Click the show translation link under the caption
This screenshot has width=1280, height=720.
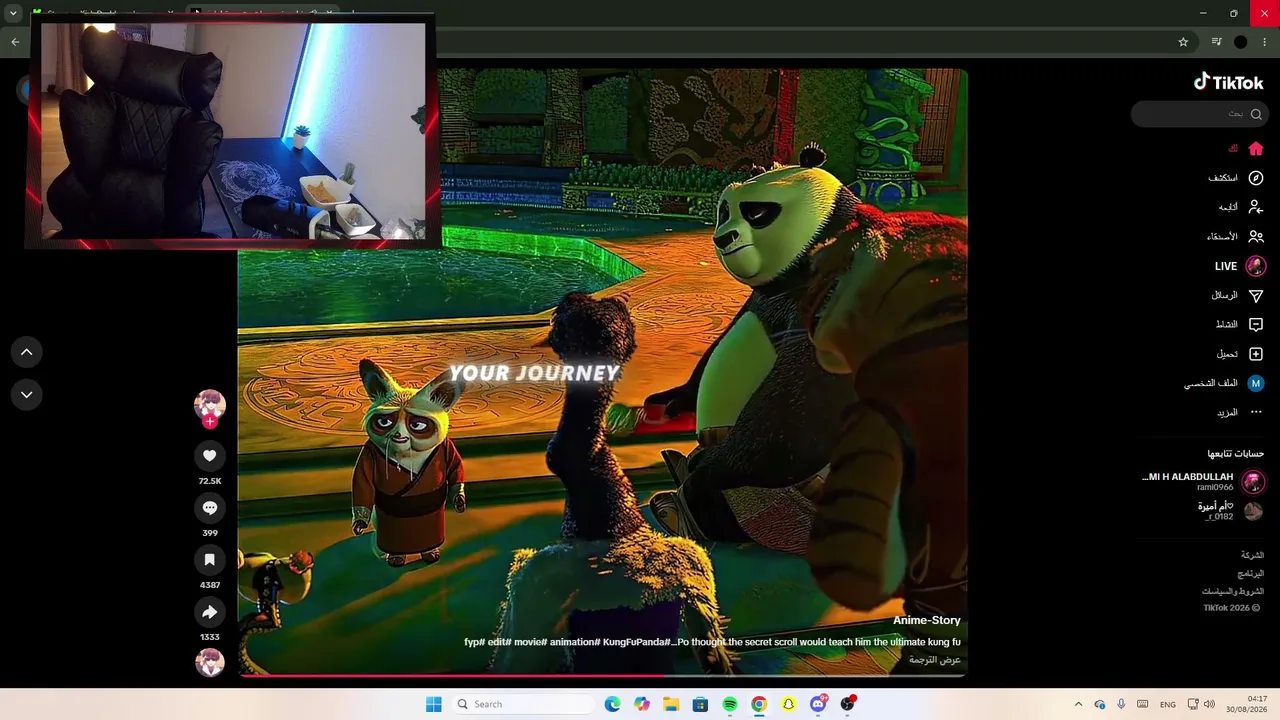tap(935, 660)
